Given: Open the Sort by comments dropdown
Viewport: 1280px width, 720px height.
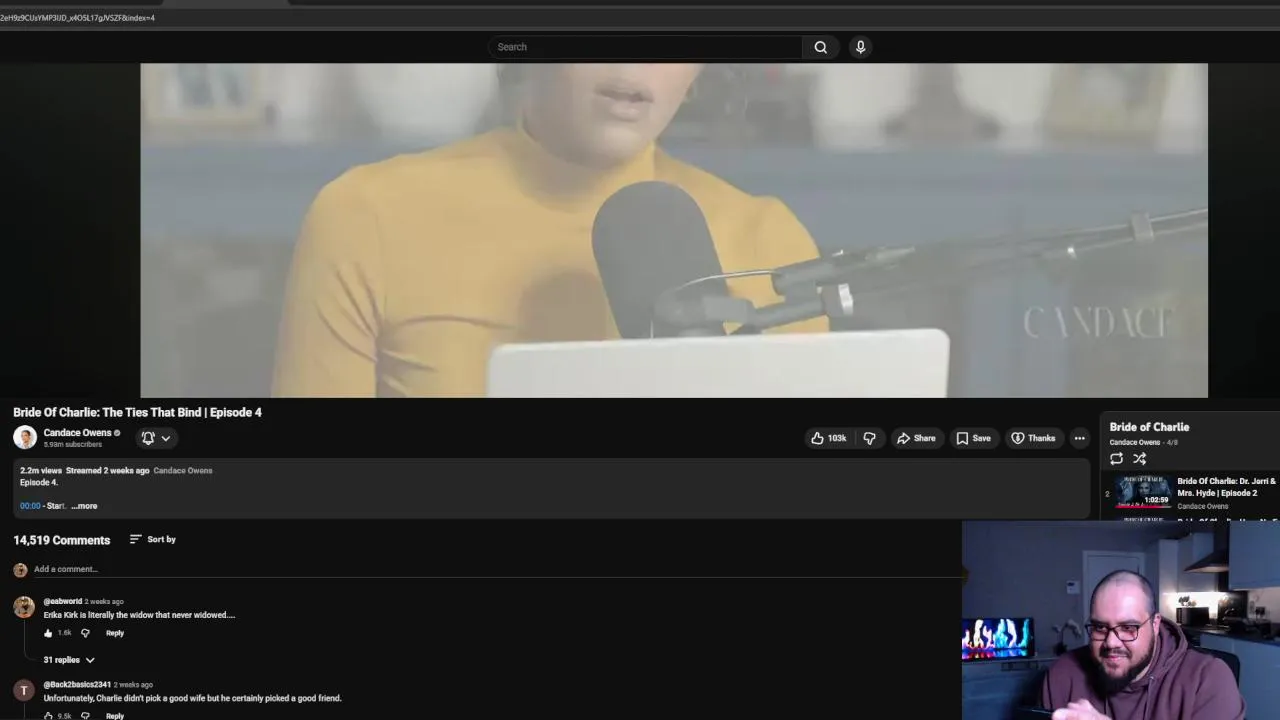Looking at the screenshot, I should [152, 539].
